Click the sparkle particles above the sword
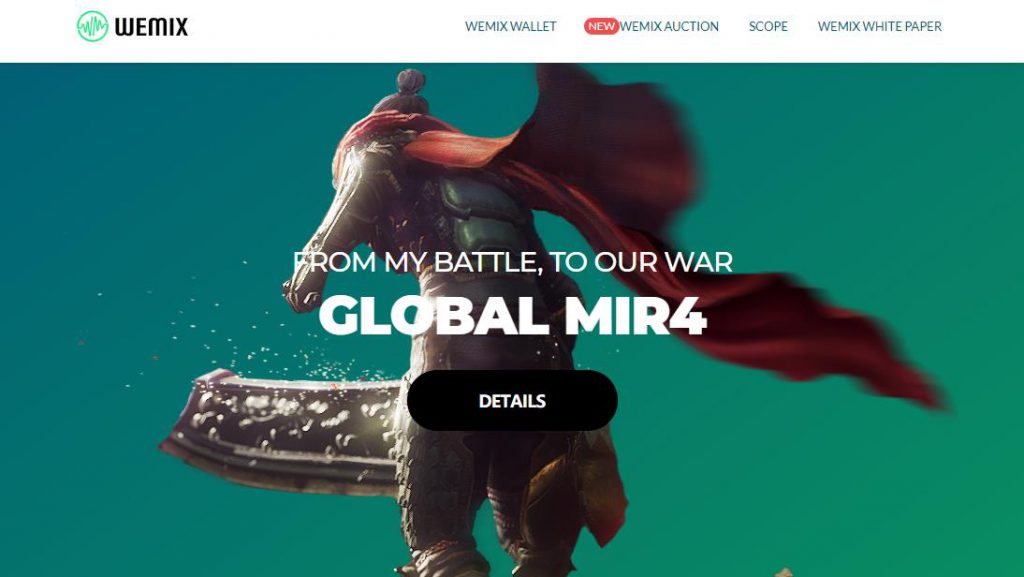The height and width of the screenshot is (577, 1024). (261, 346)
